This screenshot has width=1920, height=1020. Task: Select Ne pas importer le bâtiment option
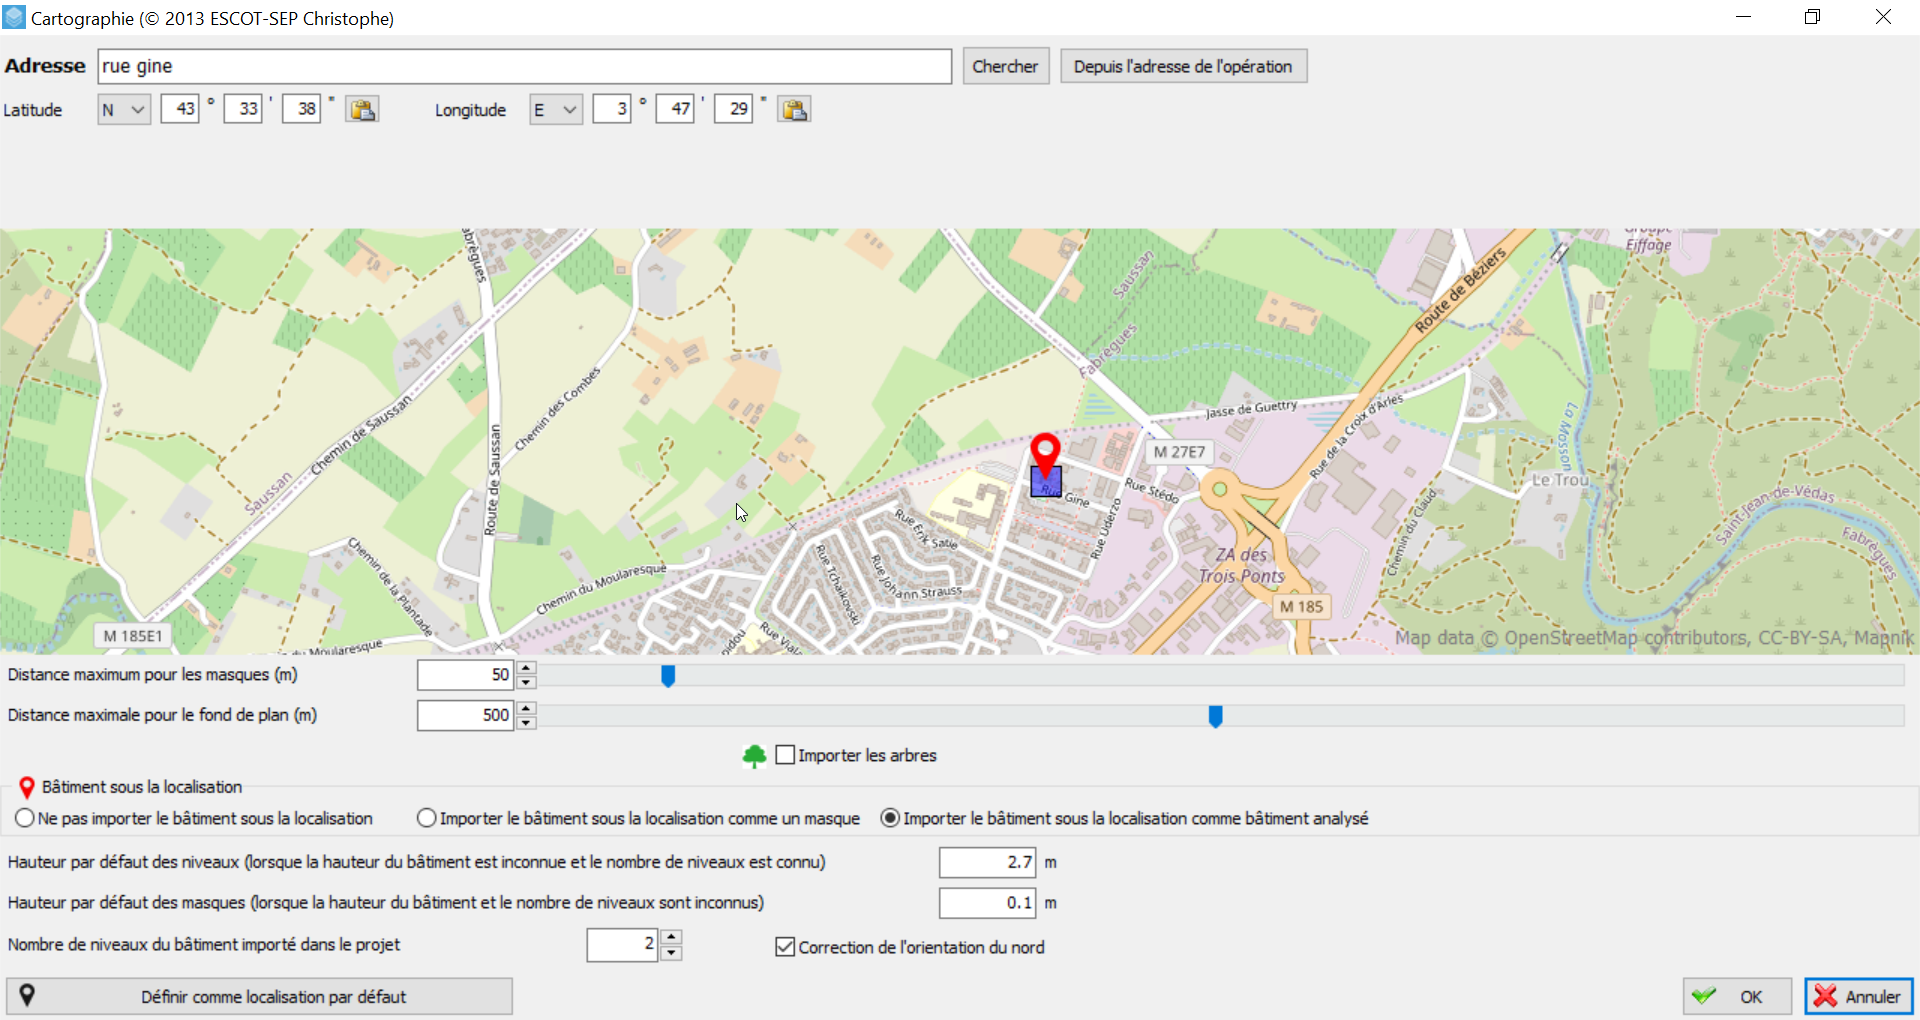point(25,818)
